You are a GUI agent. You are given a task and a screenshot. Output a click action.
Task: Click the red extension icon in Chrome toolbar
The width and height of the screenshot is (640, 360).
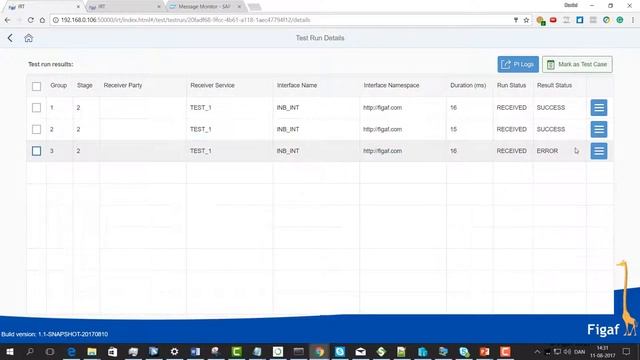[553, 20]
